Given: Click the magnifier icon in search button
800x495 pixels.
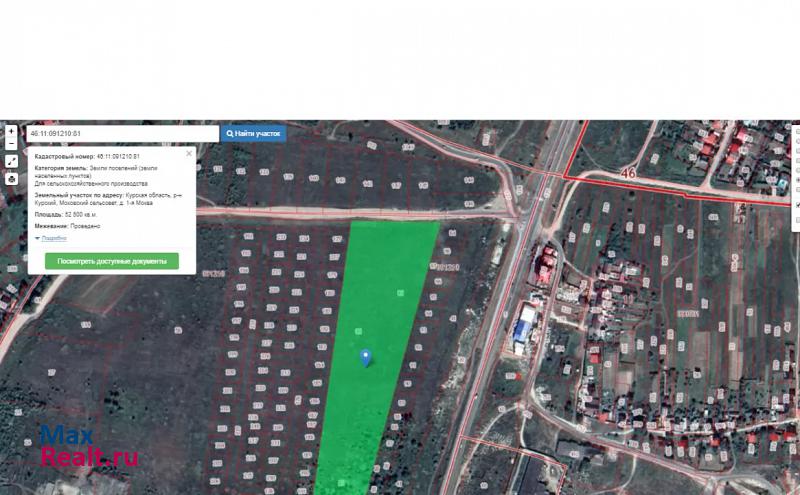Looking at the screenshot, I should (230, 133).
